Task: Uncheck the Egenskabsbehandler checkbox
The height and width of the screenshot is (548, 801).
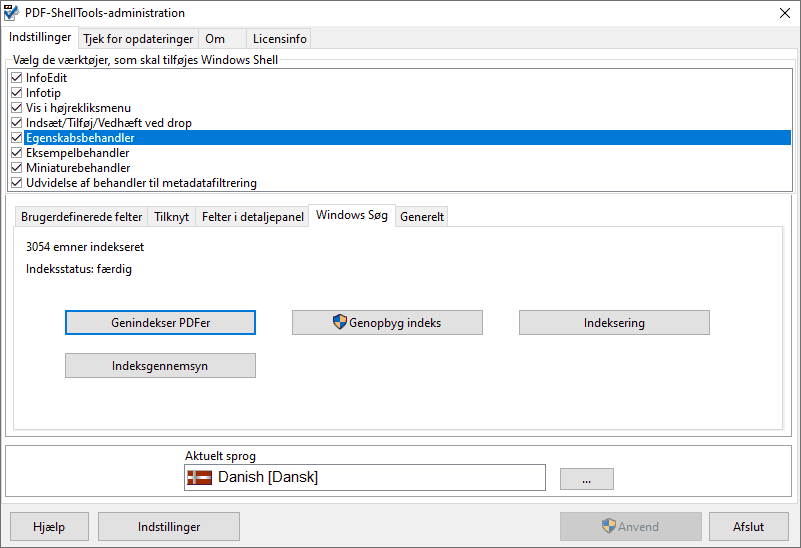Action: 17,137
